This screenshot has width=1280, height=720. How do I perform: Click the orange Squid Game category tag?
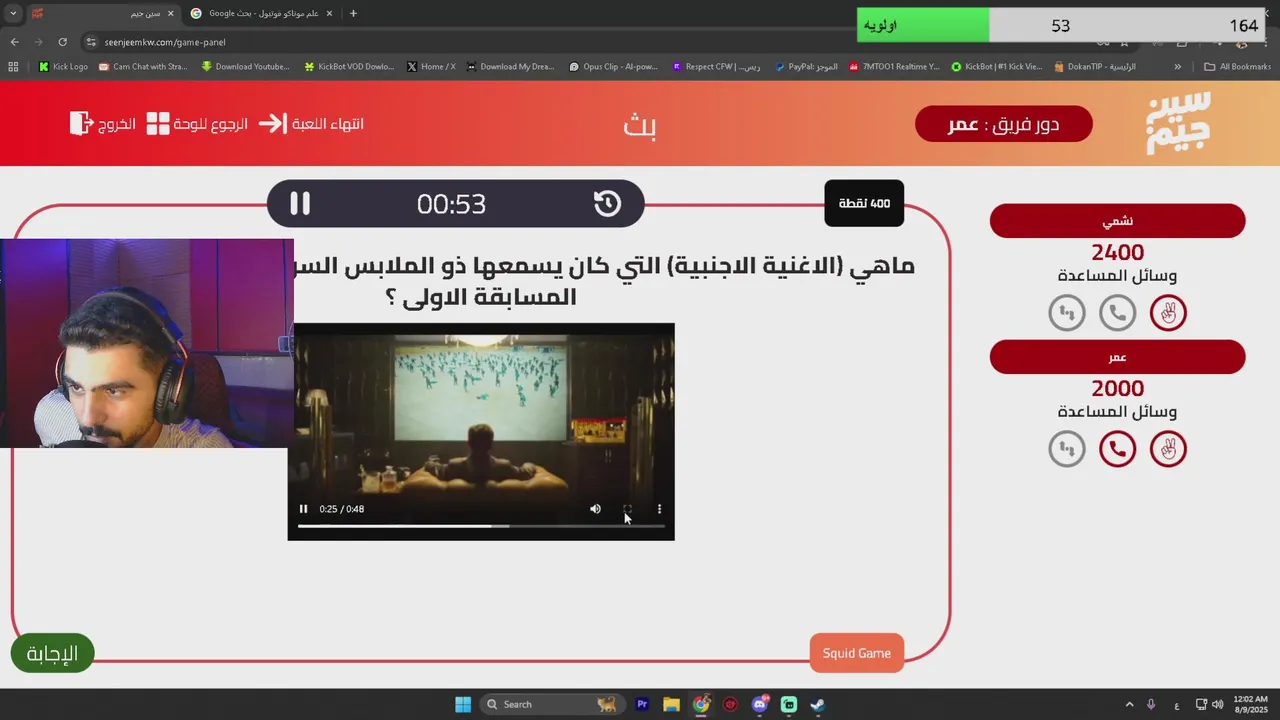[x=857, y=653]
